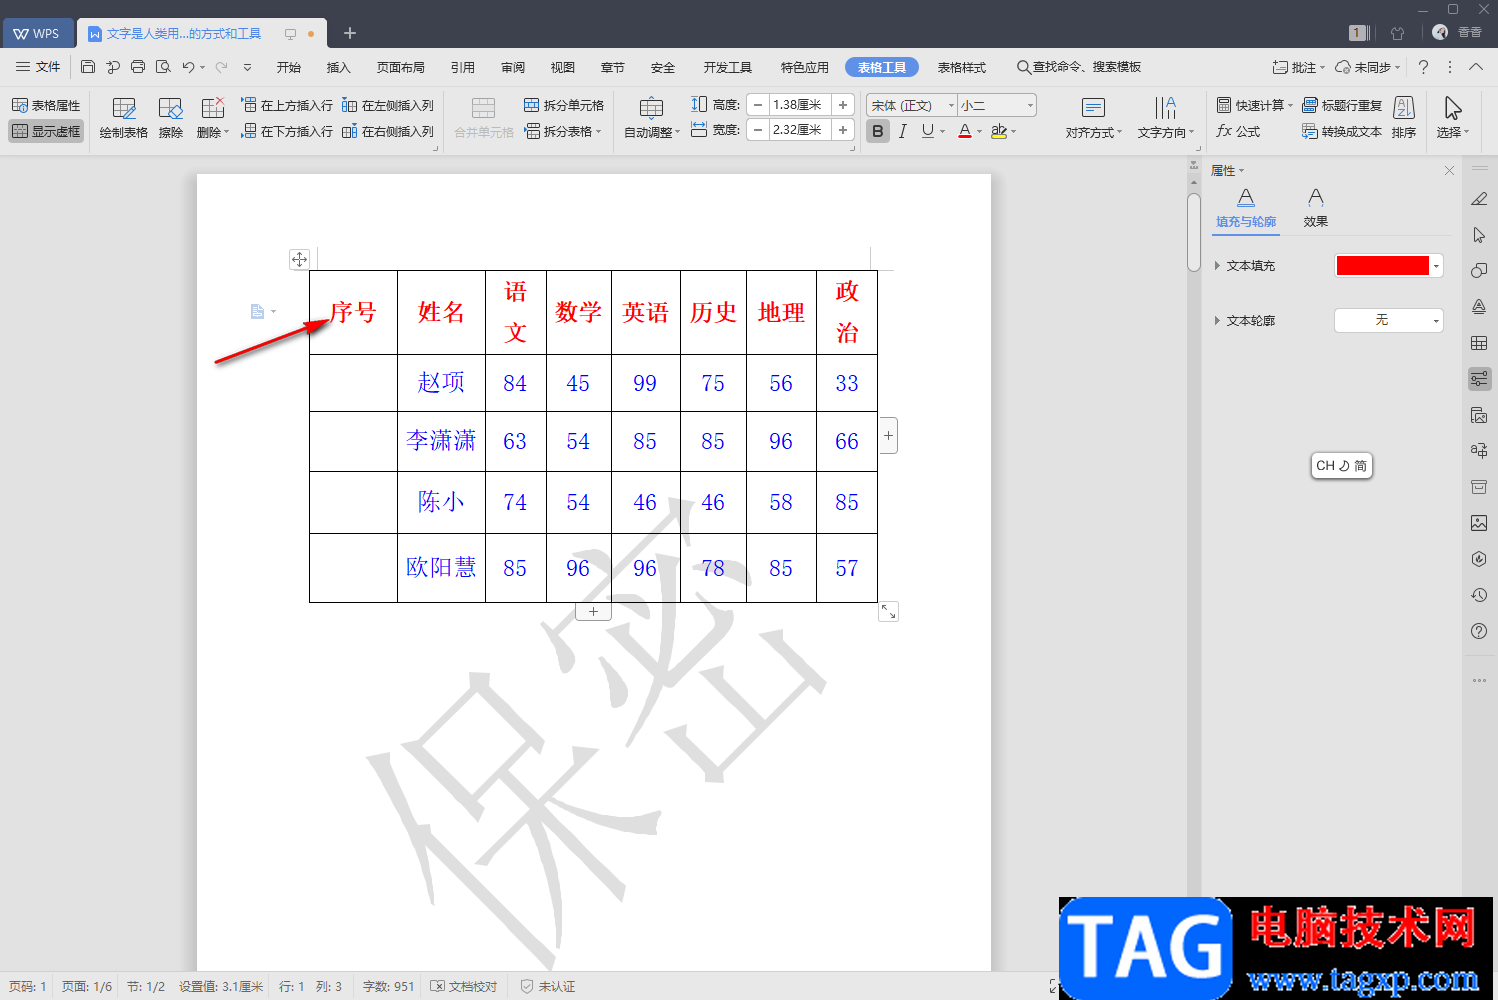Click Quick Calculate (快速计算)
This screenshot has width=1498, height=1000.
[x=1255, y=105]
